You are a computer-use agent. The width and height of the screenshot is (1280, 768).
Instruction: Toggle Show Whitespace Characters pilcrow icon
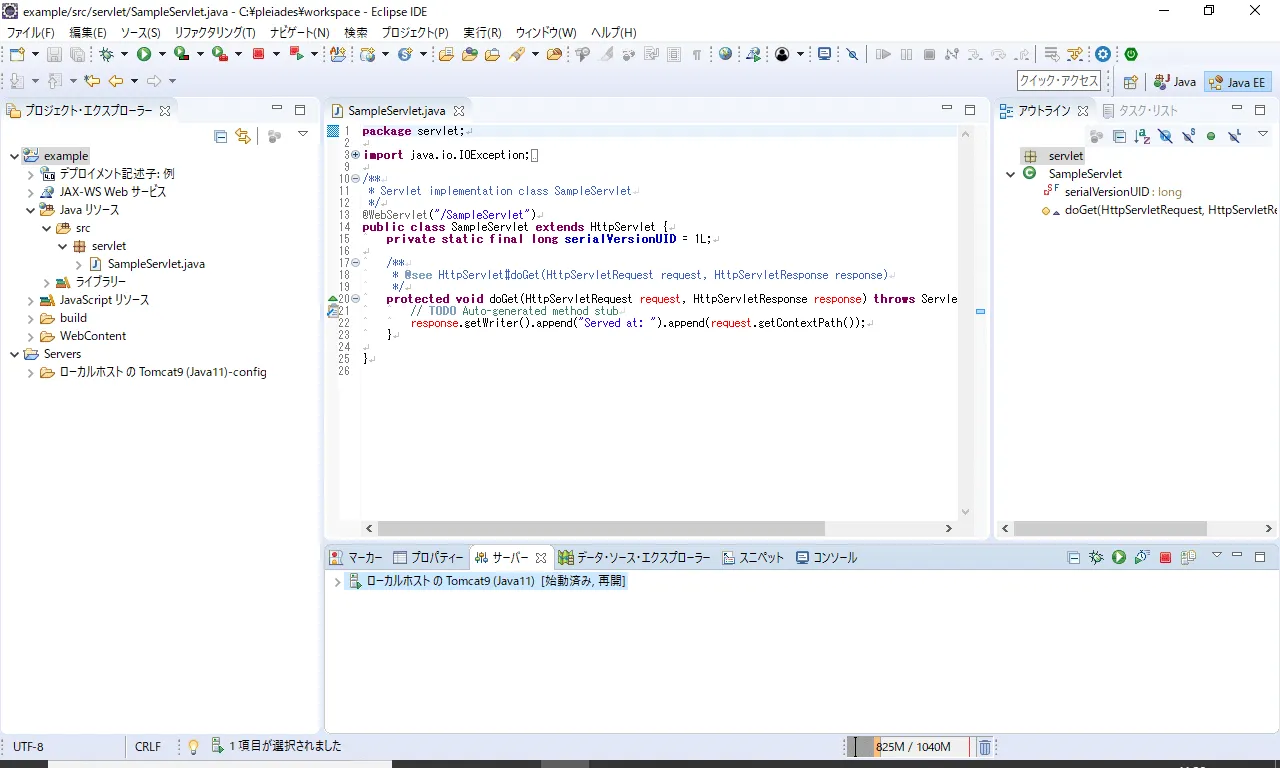coord(697,54)
